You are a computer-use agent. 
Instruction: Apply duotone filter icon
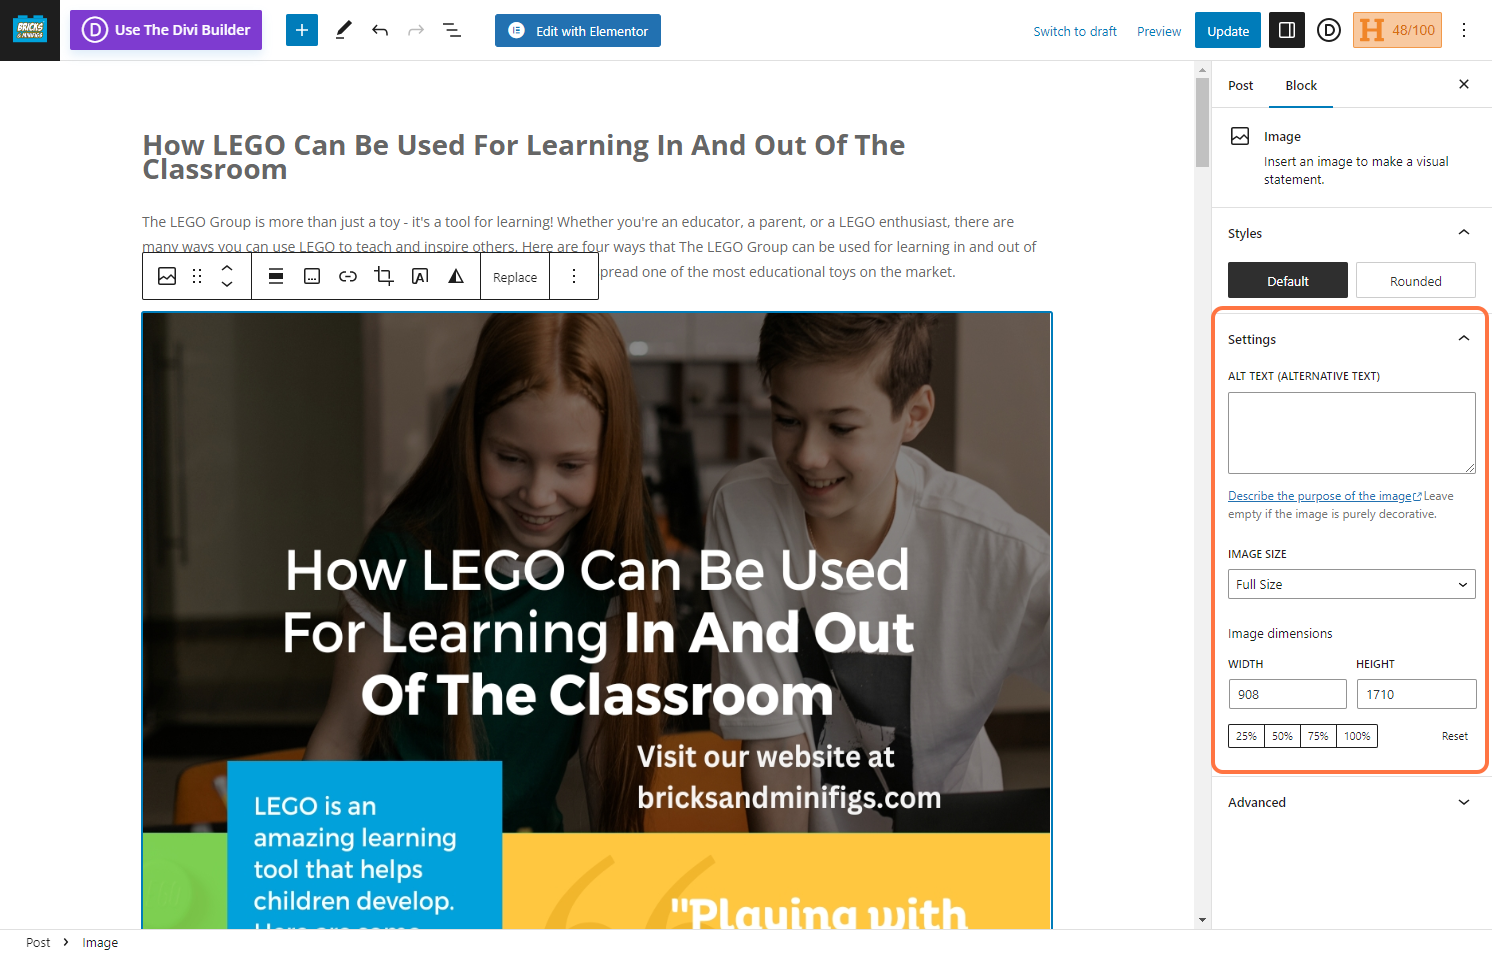[x=456, y=276]
